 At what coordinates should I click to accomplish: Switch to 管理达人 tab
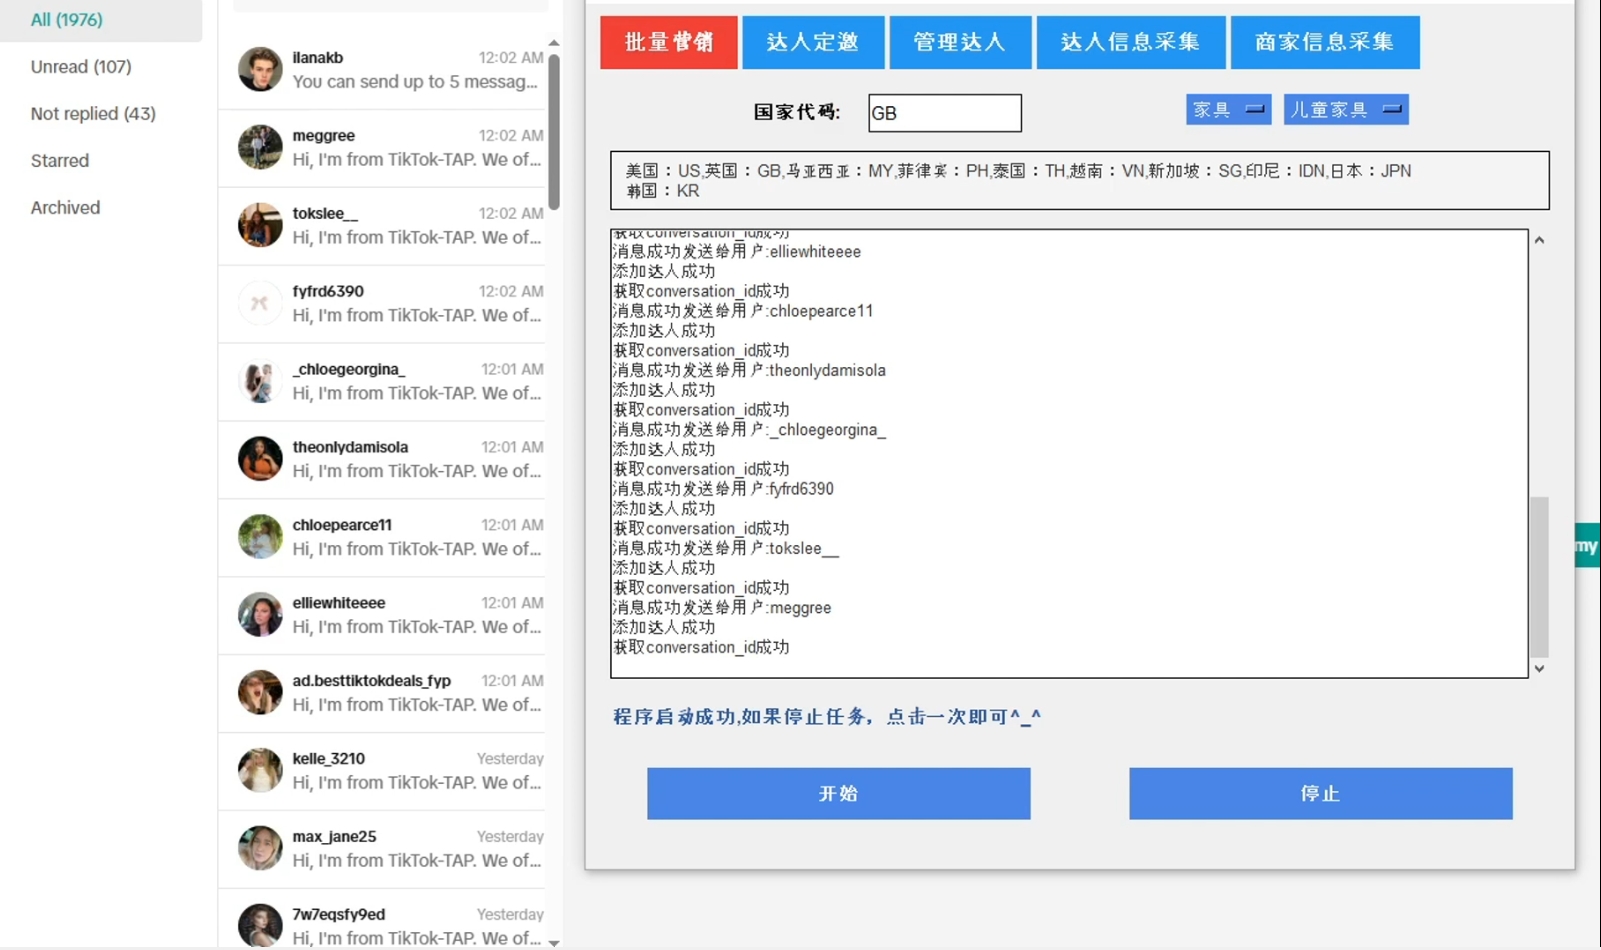[959, 42]
